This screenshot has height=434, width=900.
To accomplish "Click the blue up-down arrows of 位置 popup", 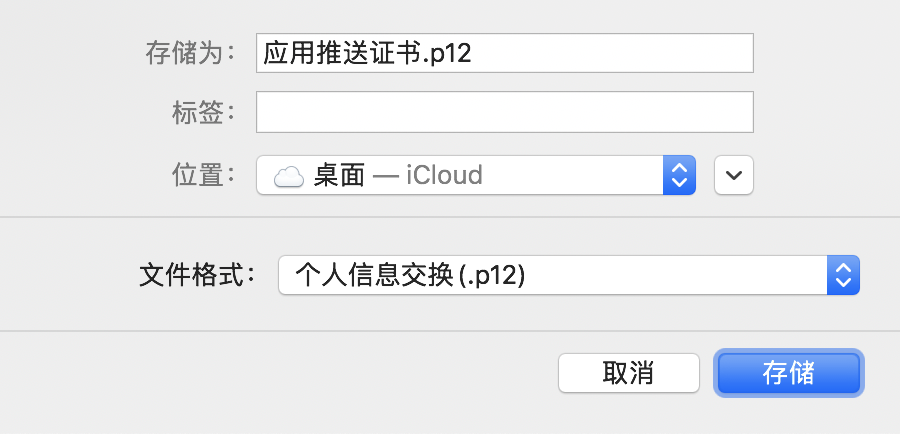I will [x=679, y=175].
